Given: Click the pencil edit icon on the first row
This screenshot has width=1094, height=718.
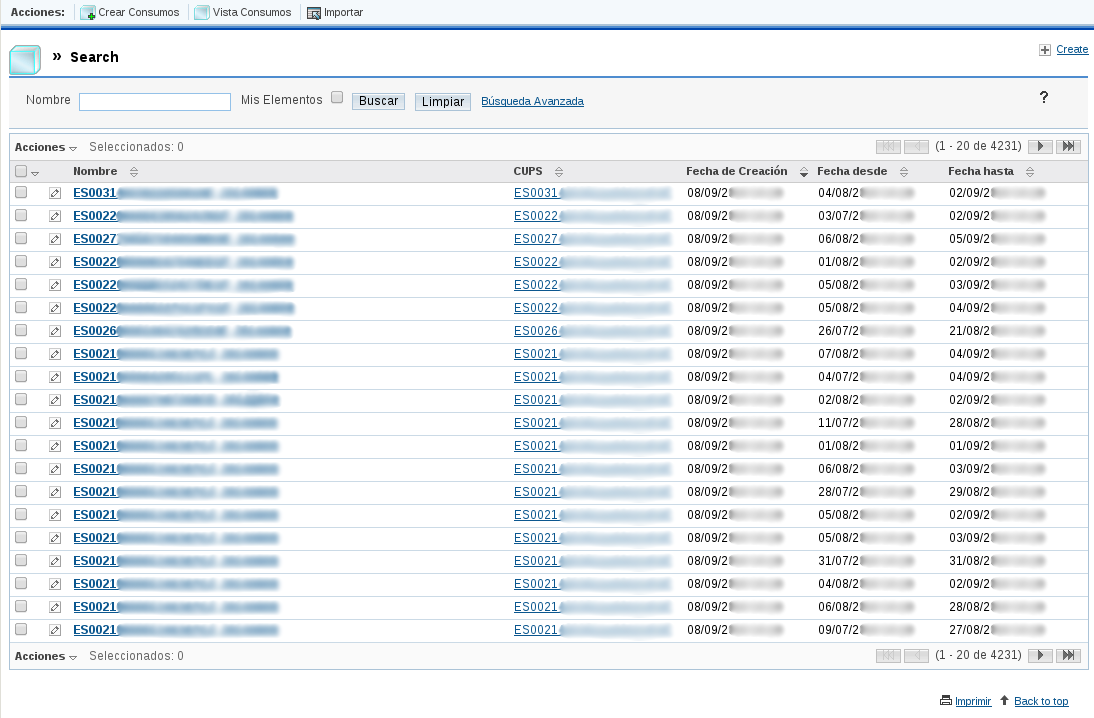Looking at the screenshot, I should (55, 192).
